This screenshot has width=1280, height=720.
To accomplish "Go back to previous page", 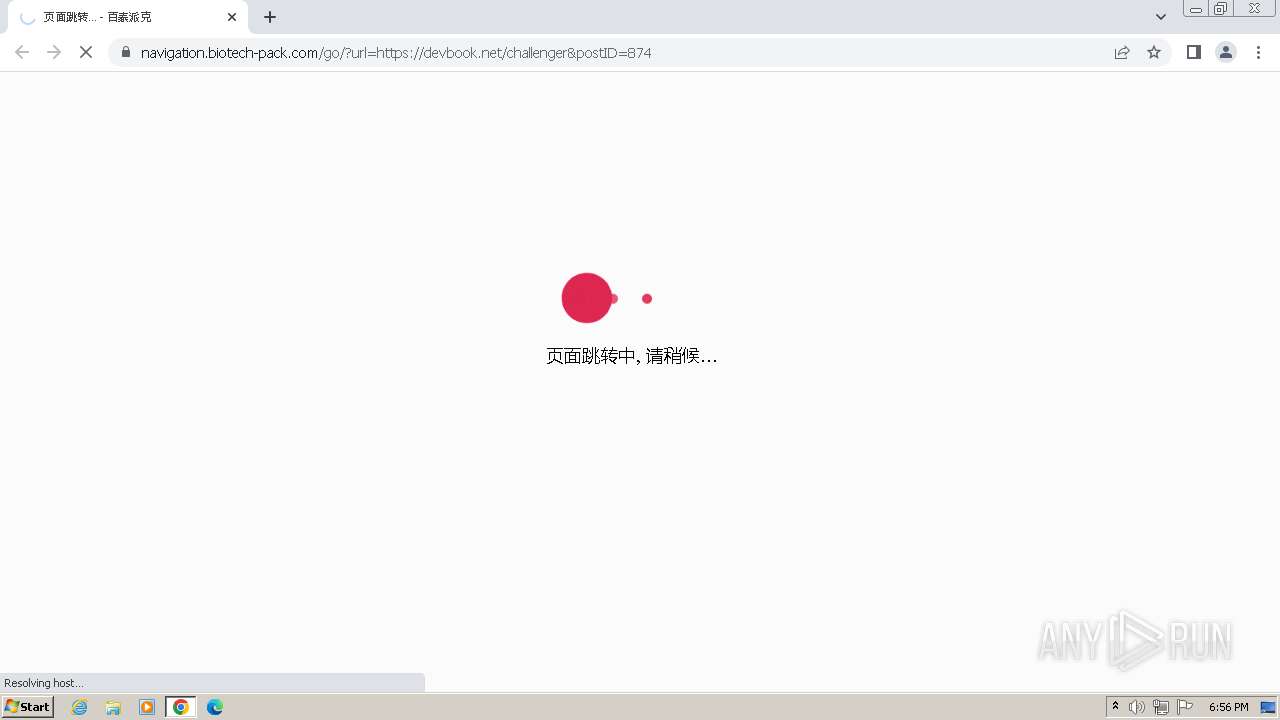I will click(22, 52).
